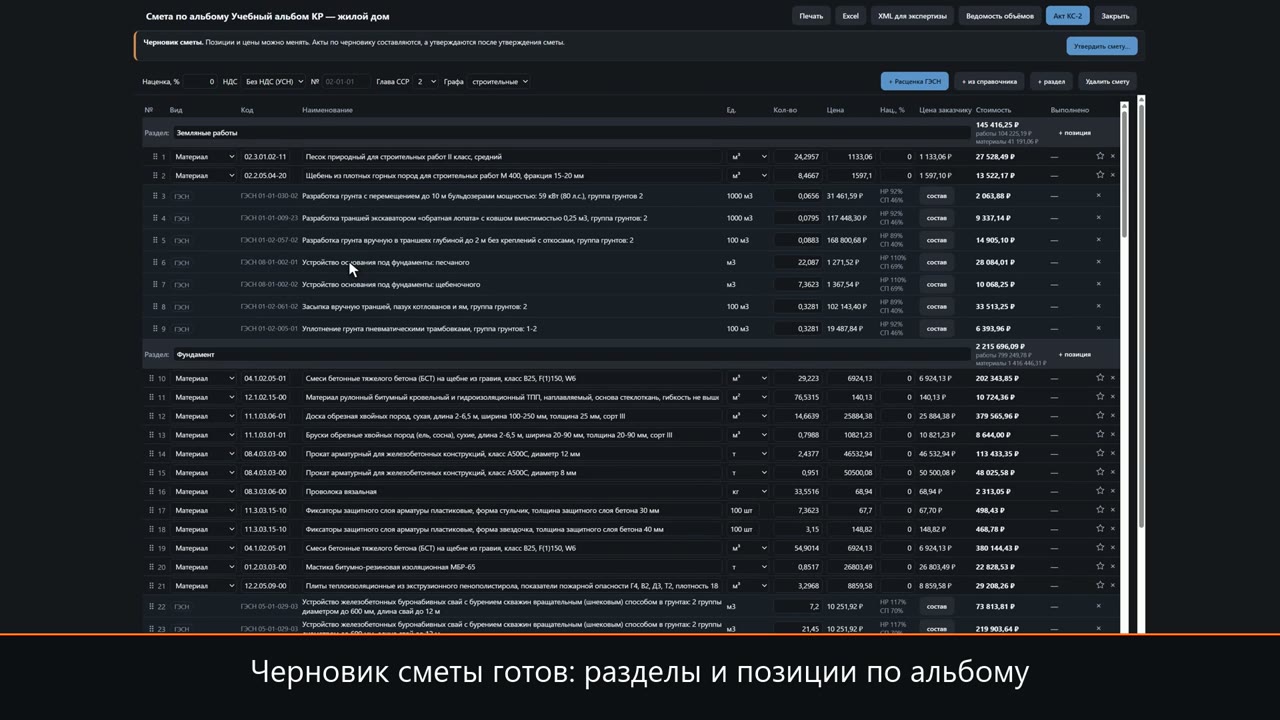Open the Акт КС-2 view
Viewport: 1280px width, 720px height.
(x=1068, y=16)
